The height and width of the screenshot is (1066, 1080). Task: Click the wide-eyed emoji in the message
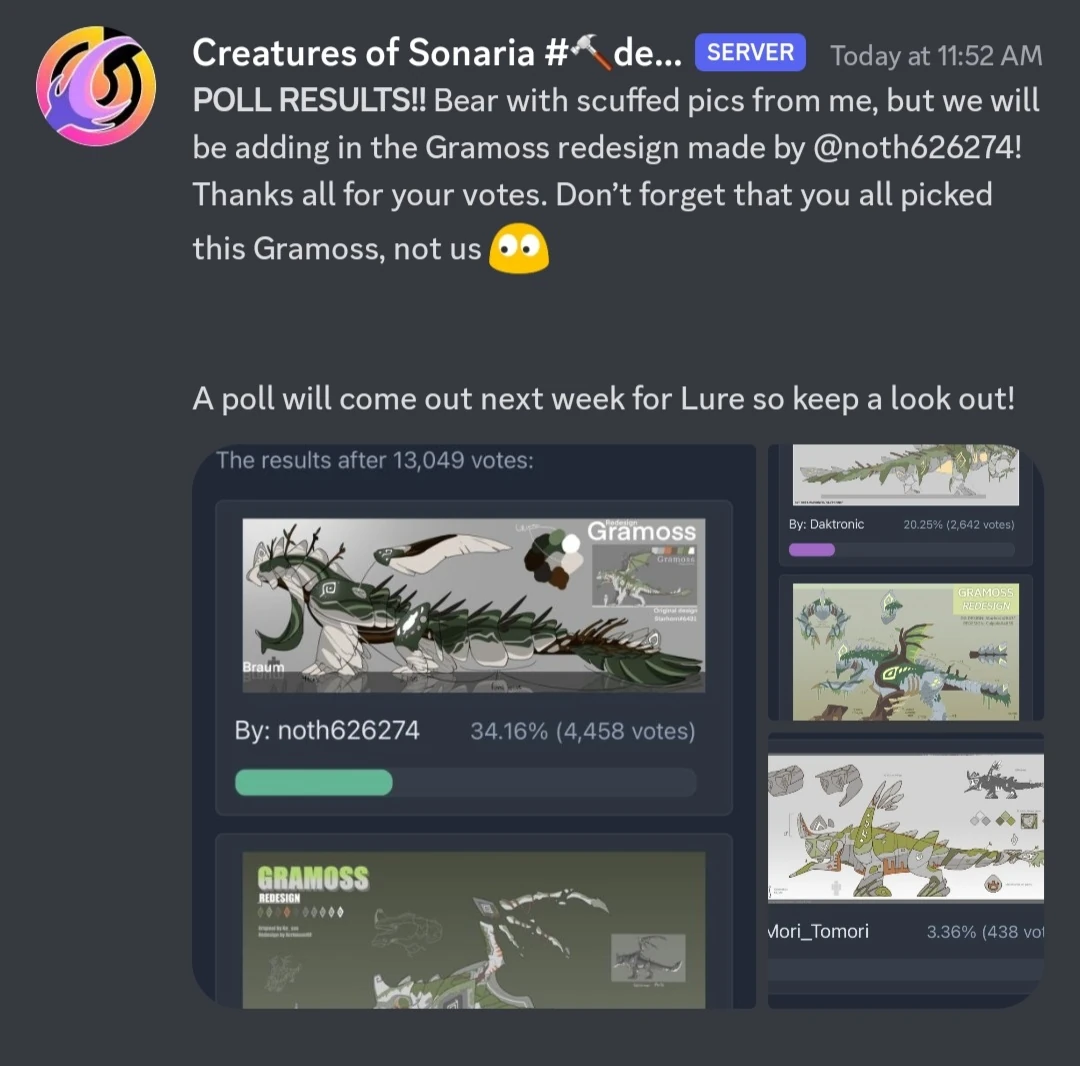click(x=519, y=249)
